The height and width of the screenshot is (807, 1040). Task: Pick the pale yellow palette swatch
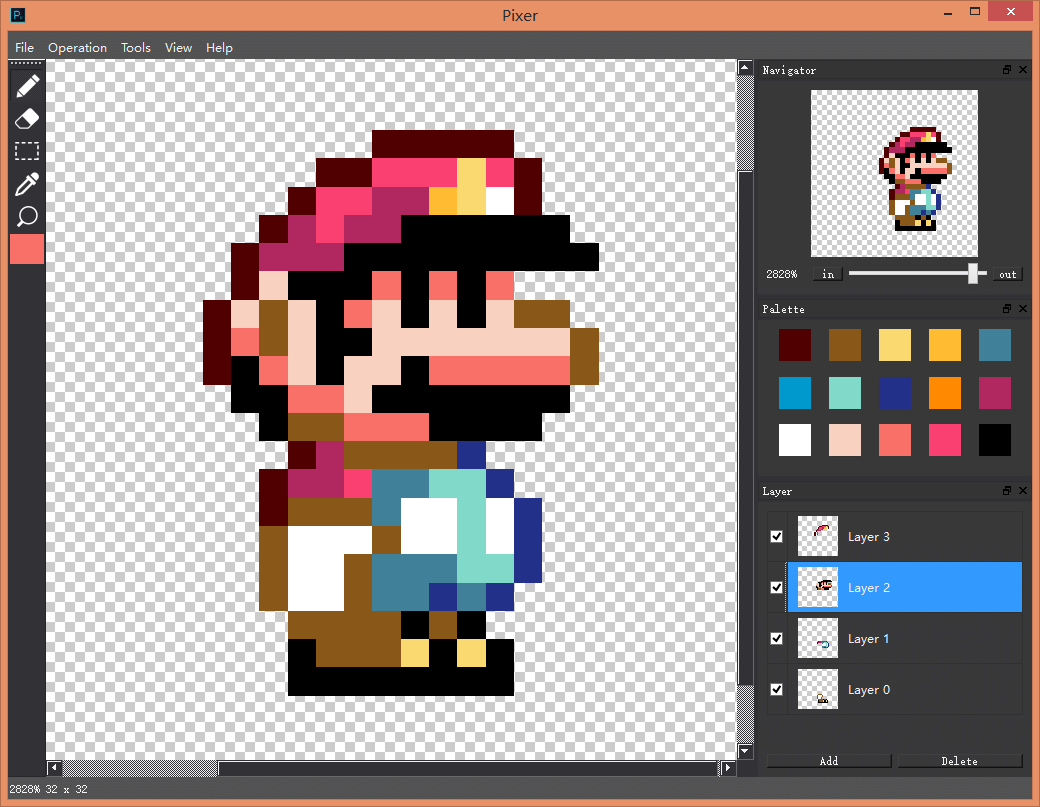[x=895, y=345]
